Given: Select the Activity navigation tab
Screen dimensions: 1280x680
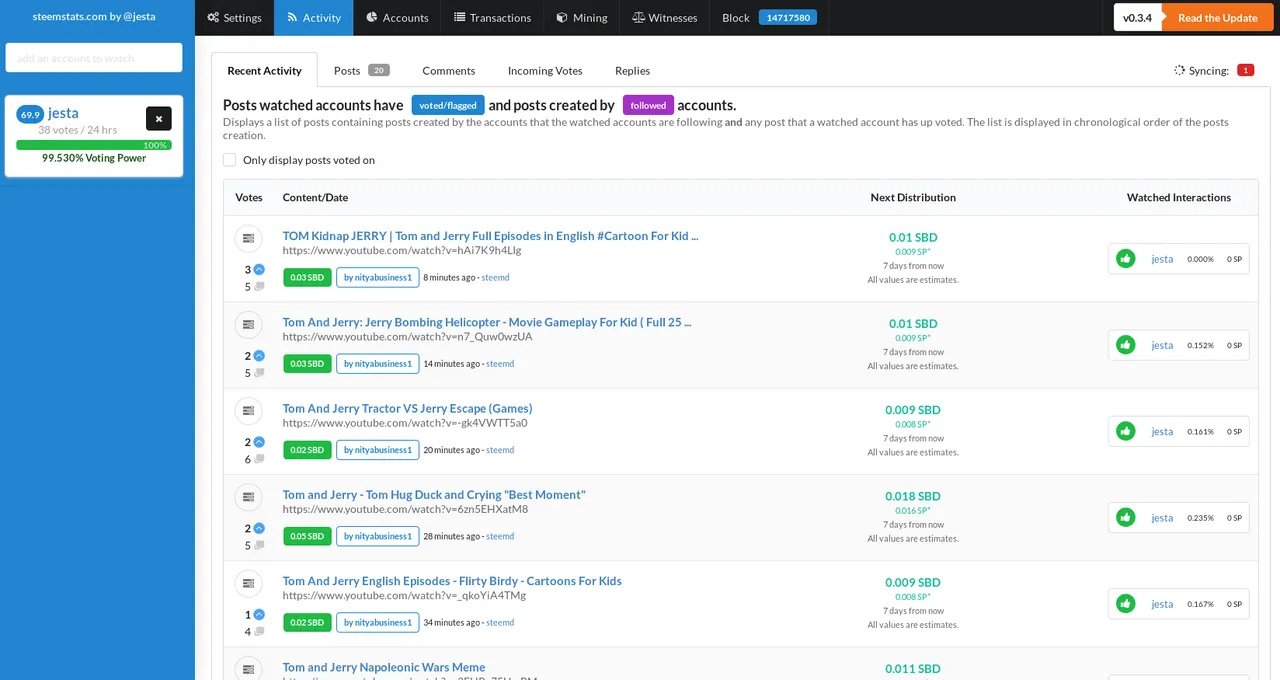Looking at the screenshot, I should [x=313, y=18].
